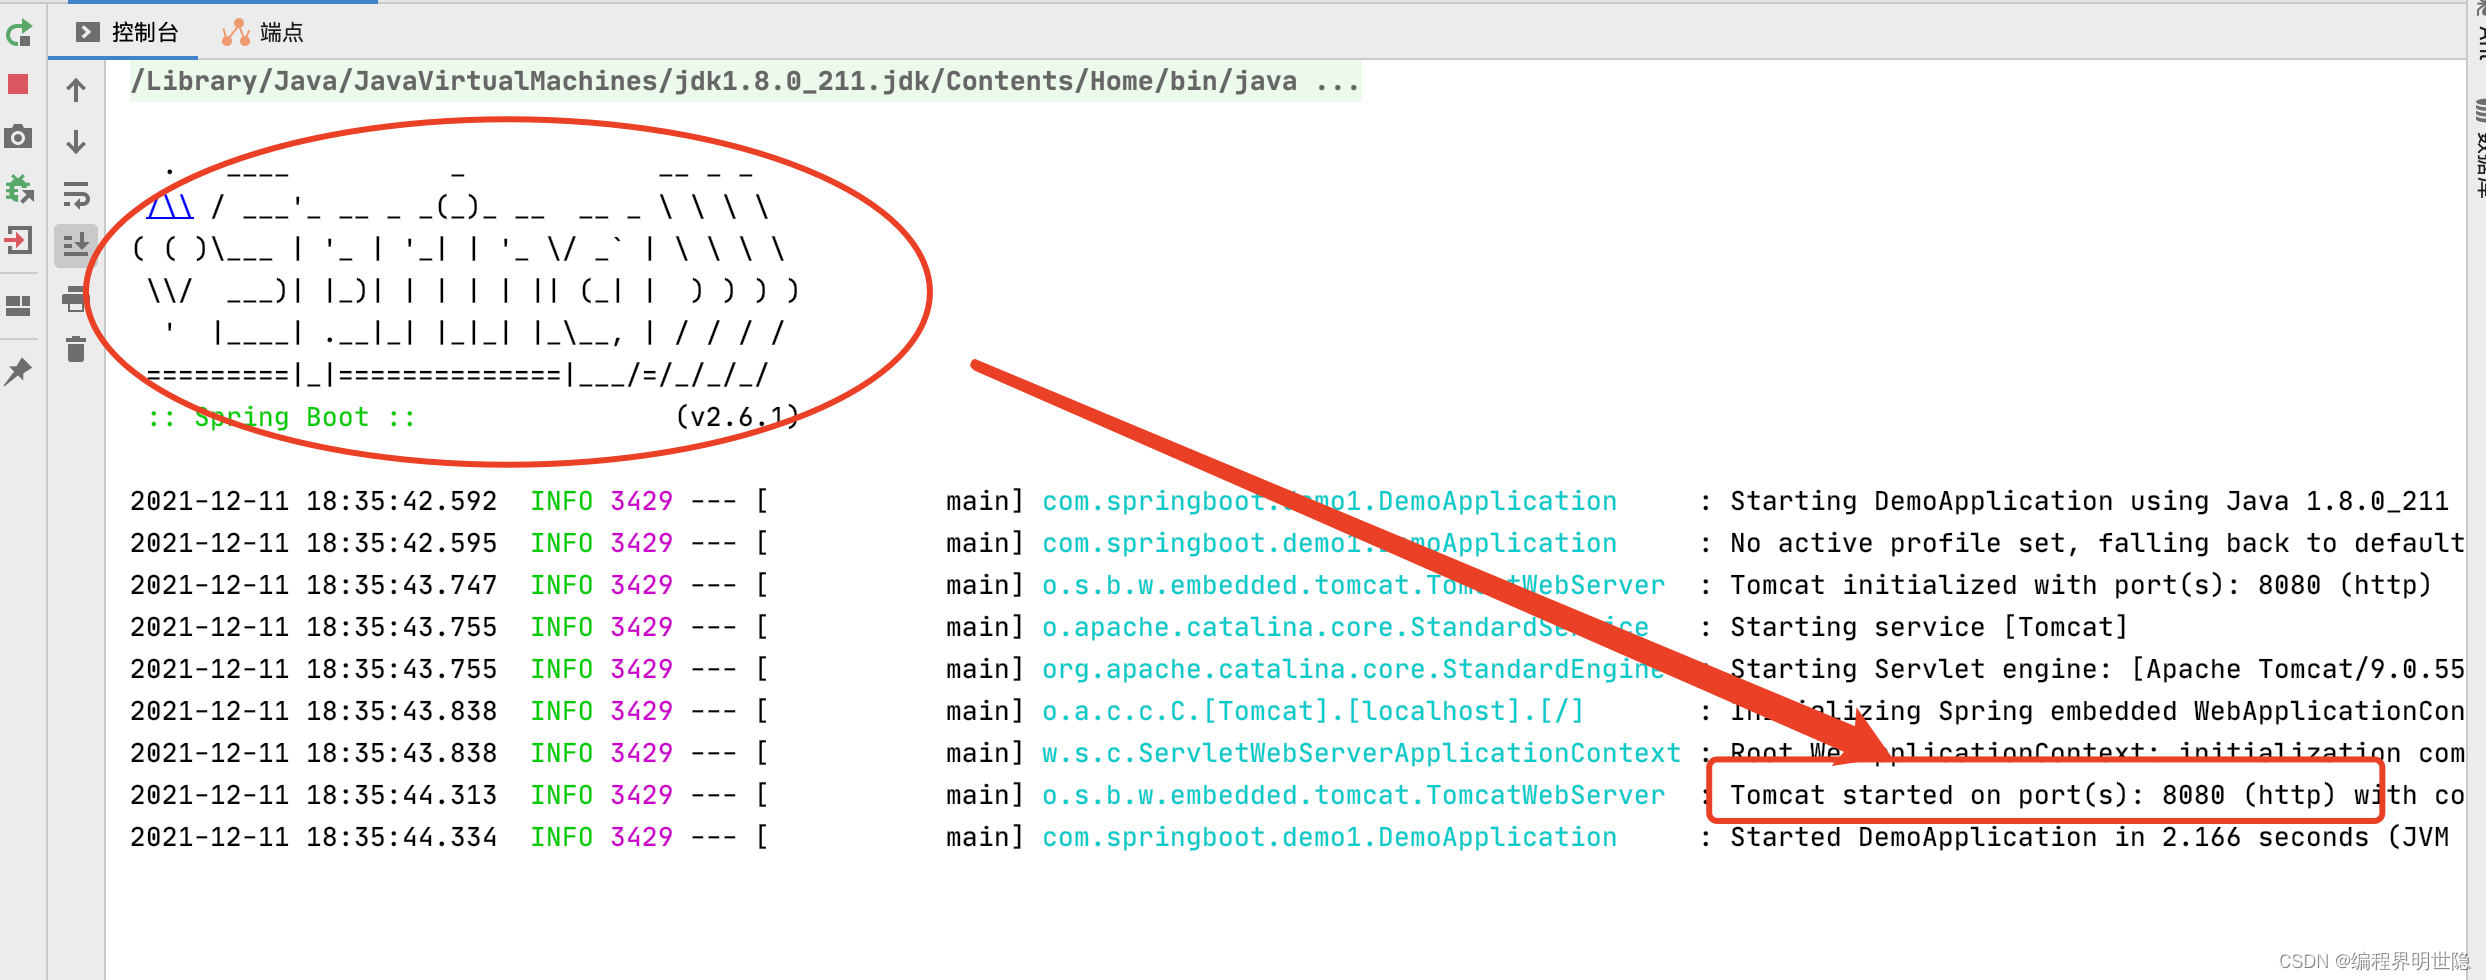2486x980 pixels.
Task: Click the 端点 tab's orange node icon
Action: pyautogui.click(x=236, y=33)
